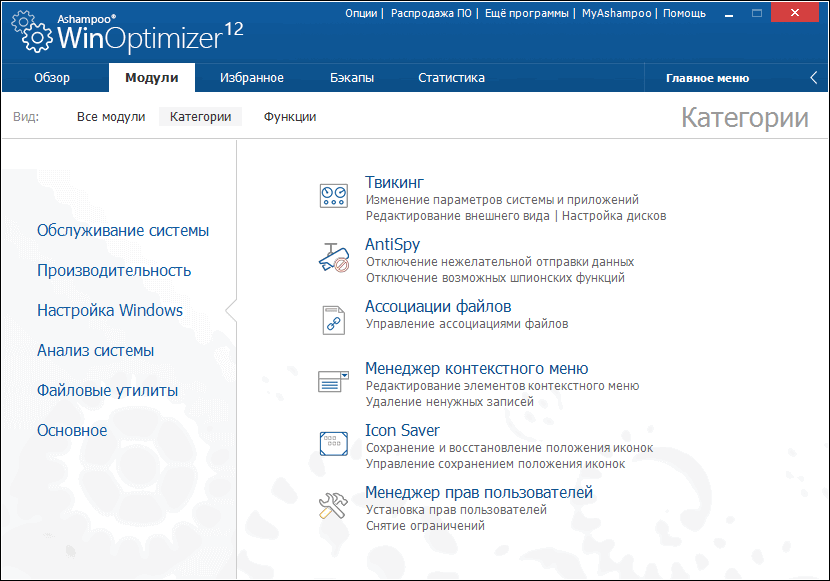
Task: Click 'Управление сохранением положения иконок' text
Action: click(495, 464)
